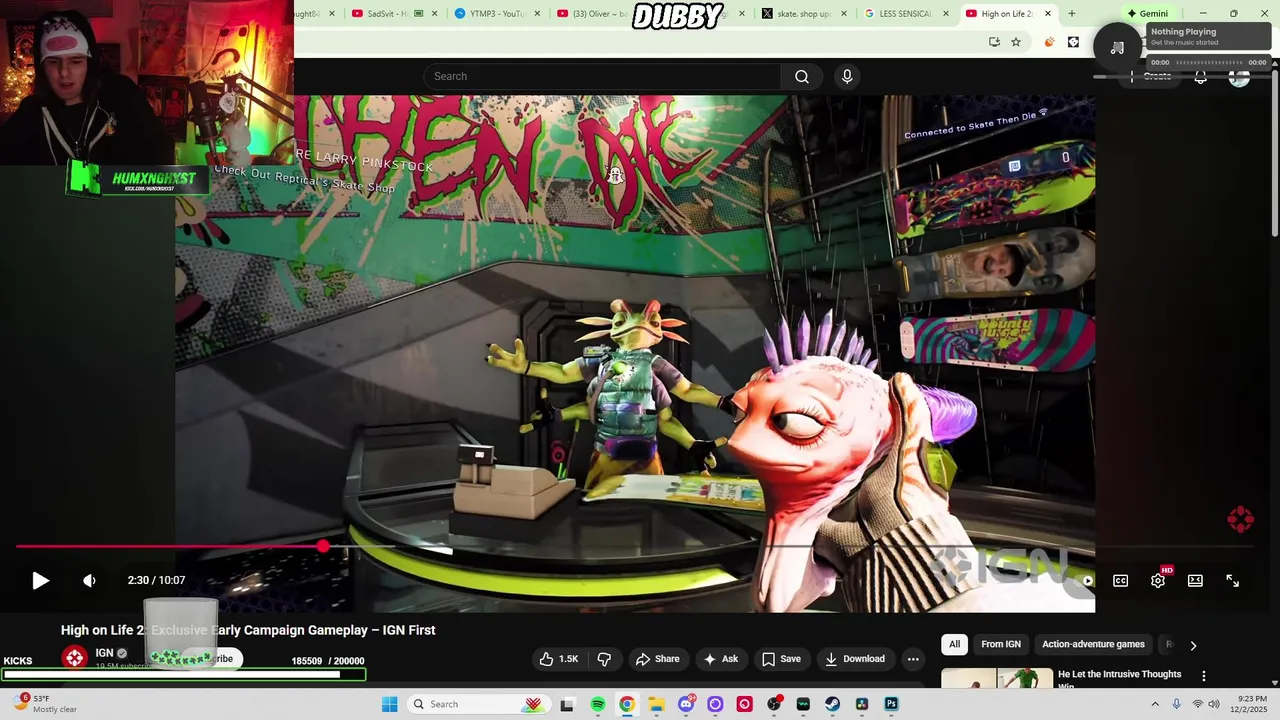Screen dimensions: 1280x720
Task: Open the Windows Start menu
Action: click(x=390, y=704)
